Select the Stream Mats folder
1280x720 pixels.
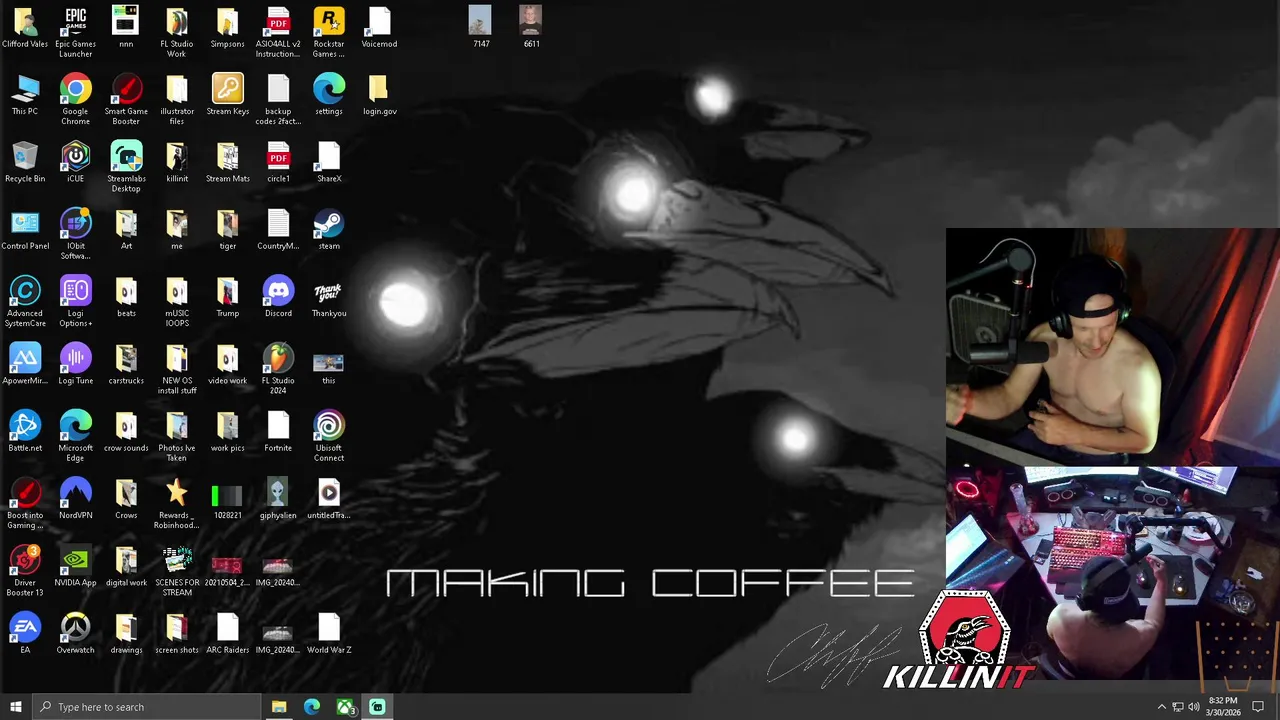[x=227, y=162]
